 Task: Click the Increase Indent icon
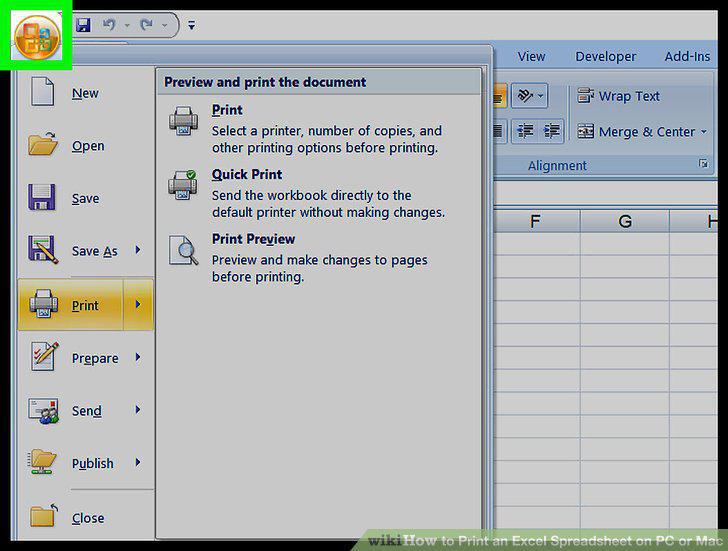[x=551, y=131]
